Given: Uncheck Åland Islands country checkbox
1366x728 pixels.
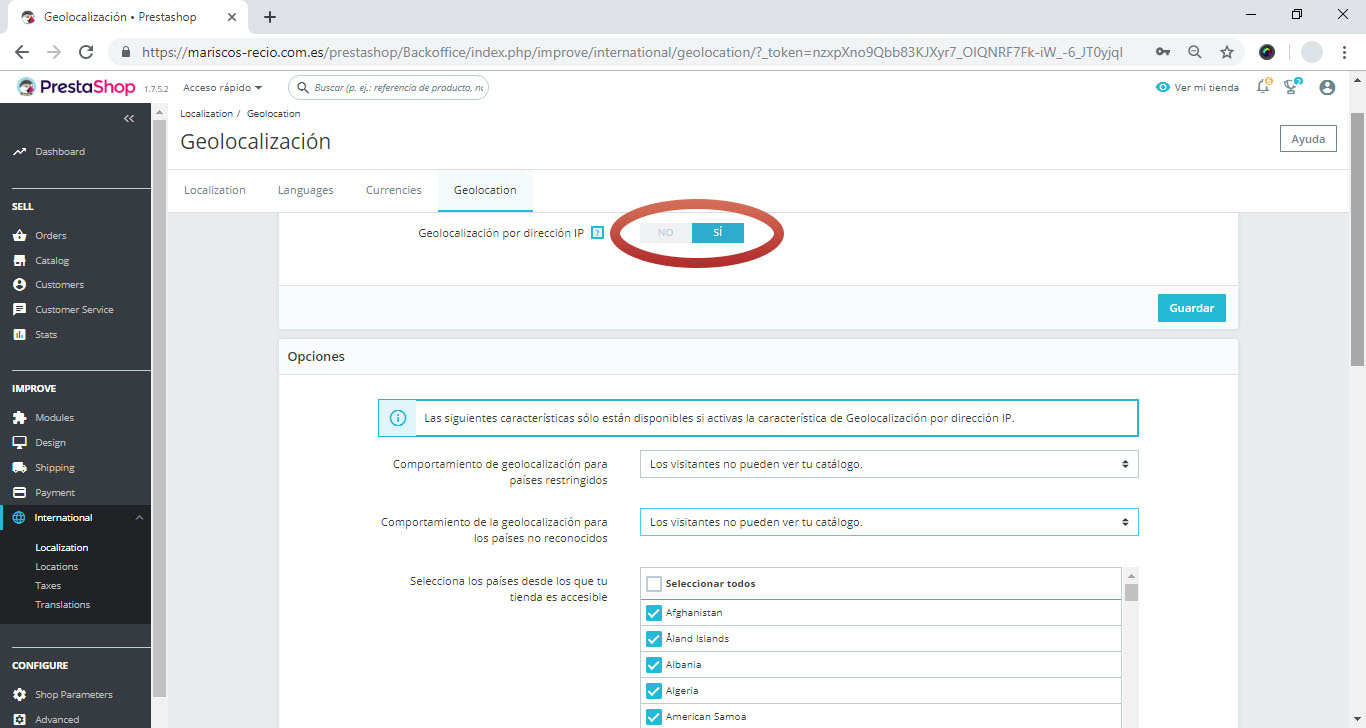Looking at the screenshot, I should pyautogui.click(x=654, y=639).
